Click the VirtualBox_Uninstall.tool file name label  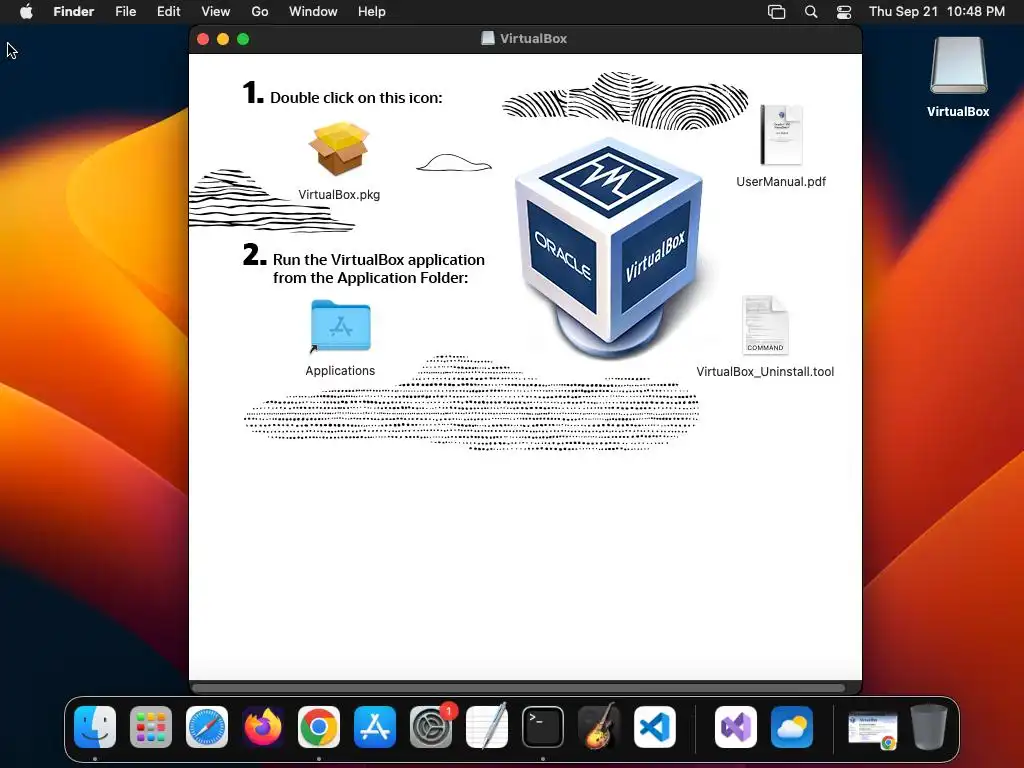click(x=765, y=372)
